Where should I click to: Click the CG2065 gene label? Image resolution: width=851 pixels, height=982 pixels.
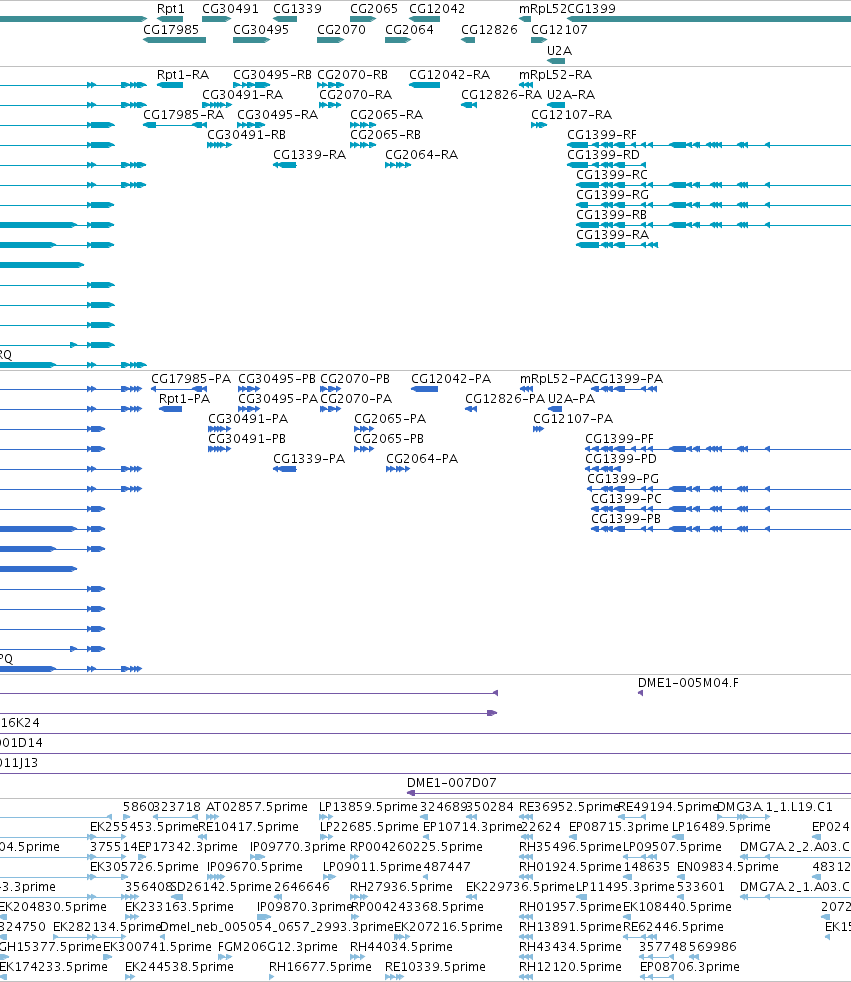(373, 9)
